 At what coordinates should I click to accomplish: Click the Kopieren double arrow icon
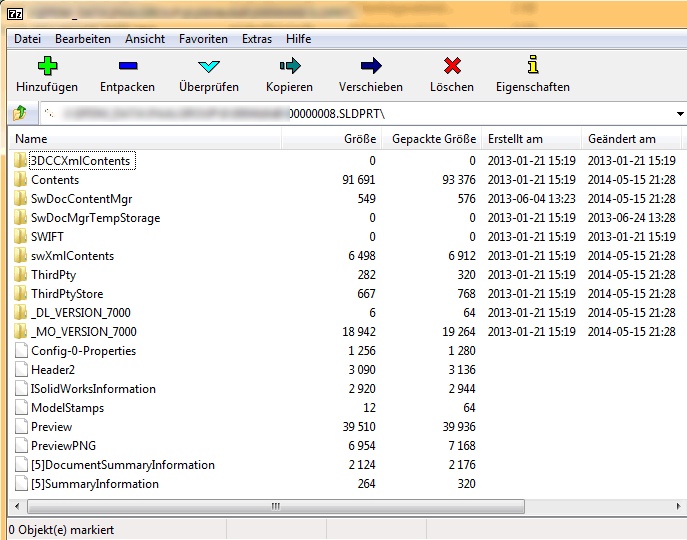tap(290, 66)
